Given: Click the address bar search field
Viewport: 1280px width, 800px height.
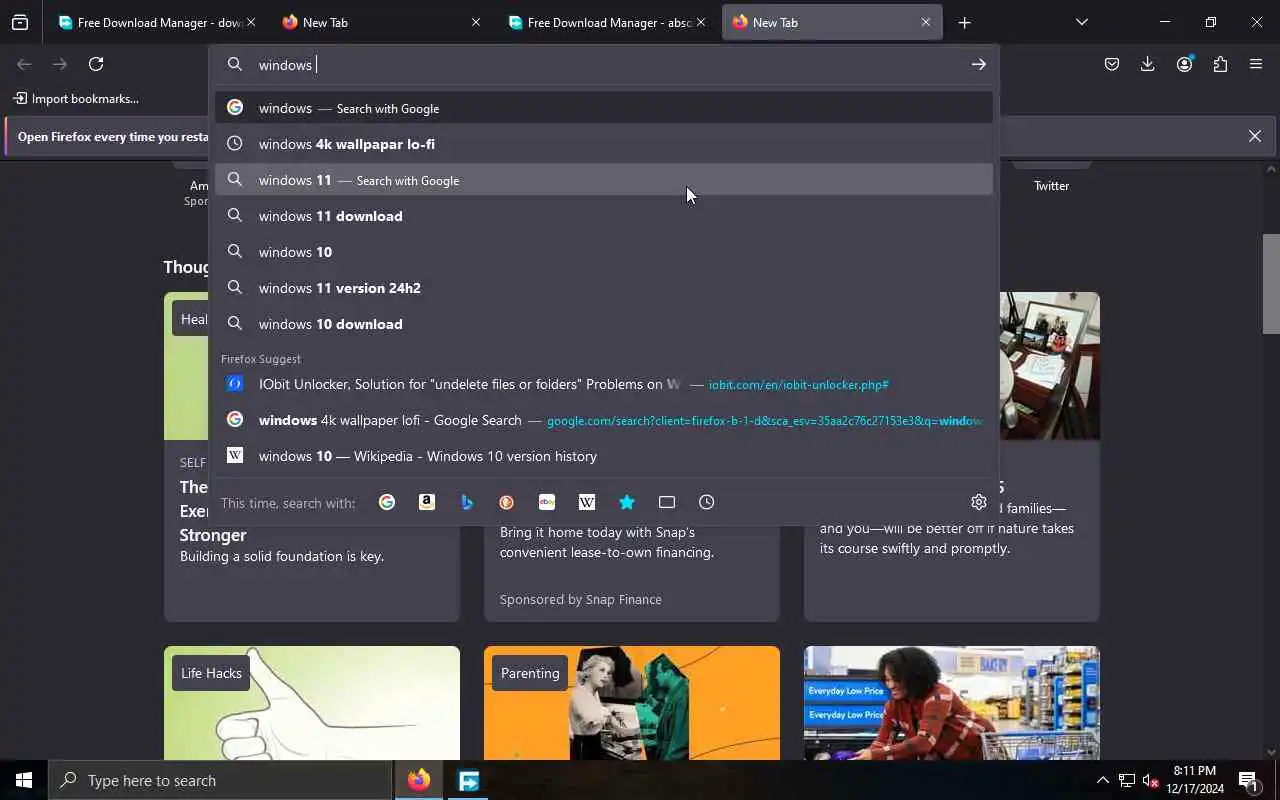Looking at the screenshot, I should click(x=605, y=64).
